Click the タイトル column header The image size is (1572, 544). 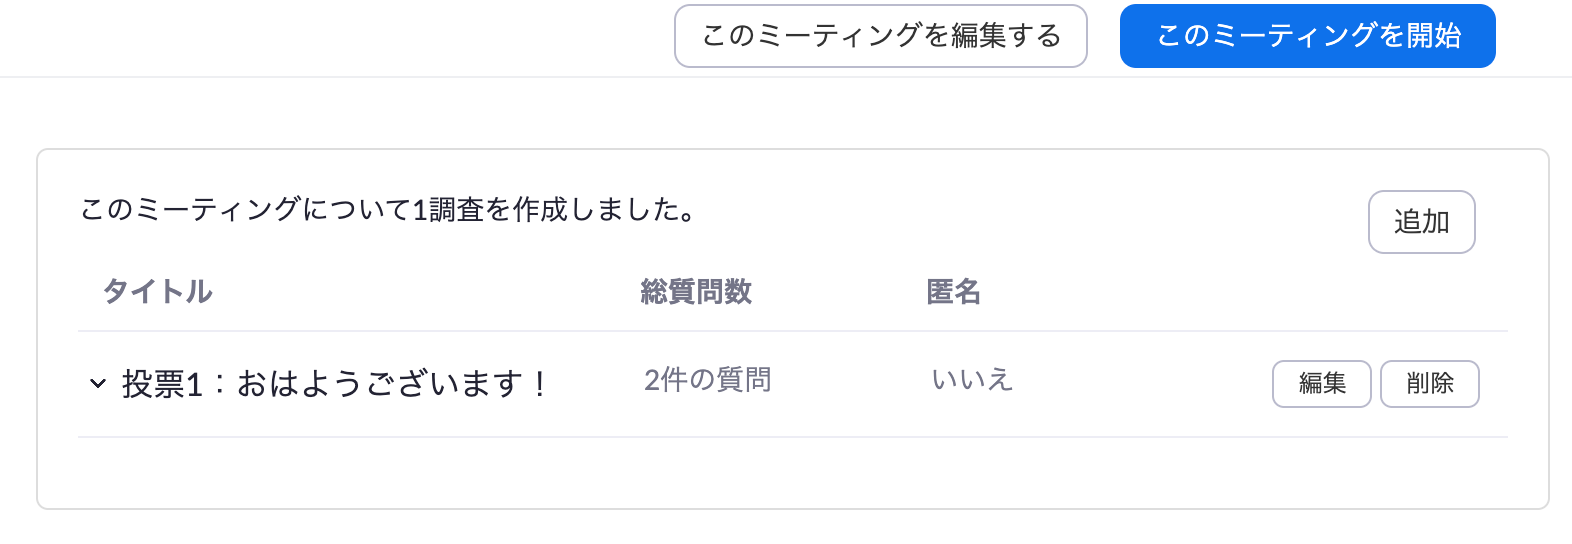tap(158, 291)
